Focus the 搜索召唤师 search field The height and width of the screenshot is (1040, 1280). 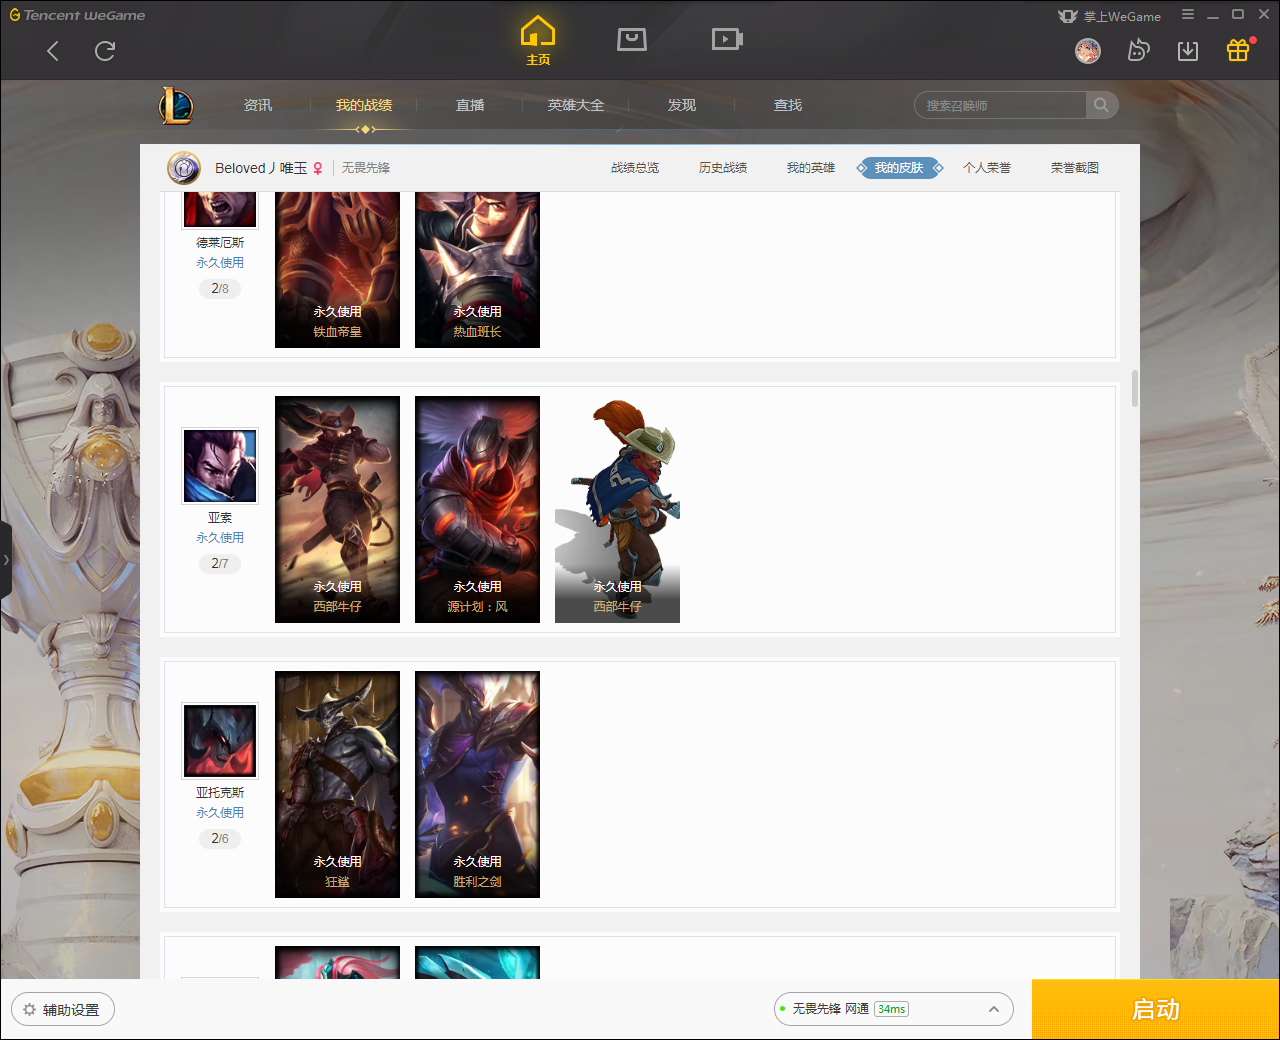(1000, 105)
